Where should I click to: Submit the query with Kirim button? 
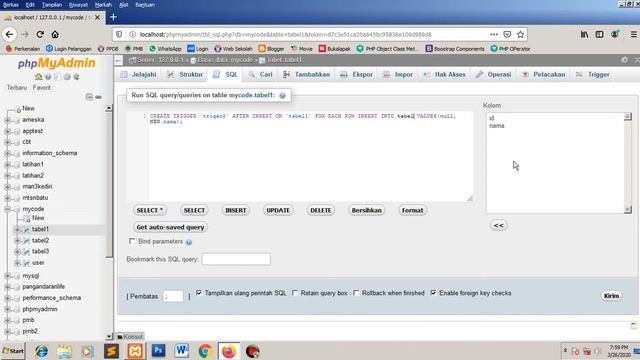tap(611, 296)
